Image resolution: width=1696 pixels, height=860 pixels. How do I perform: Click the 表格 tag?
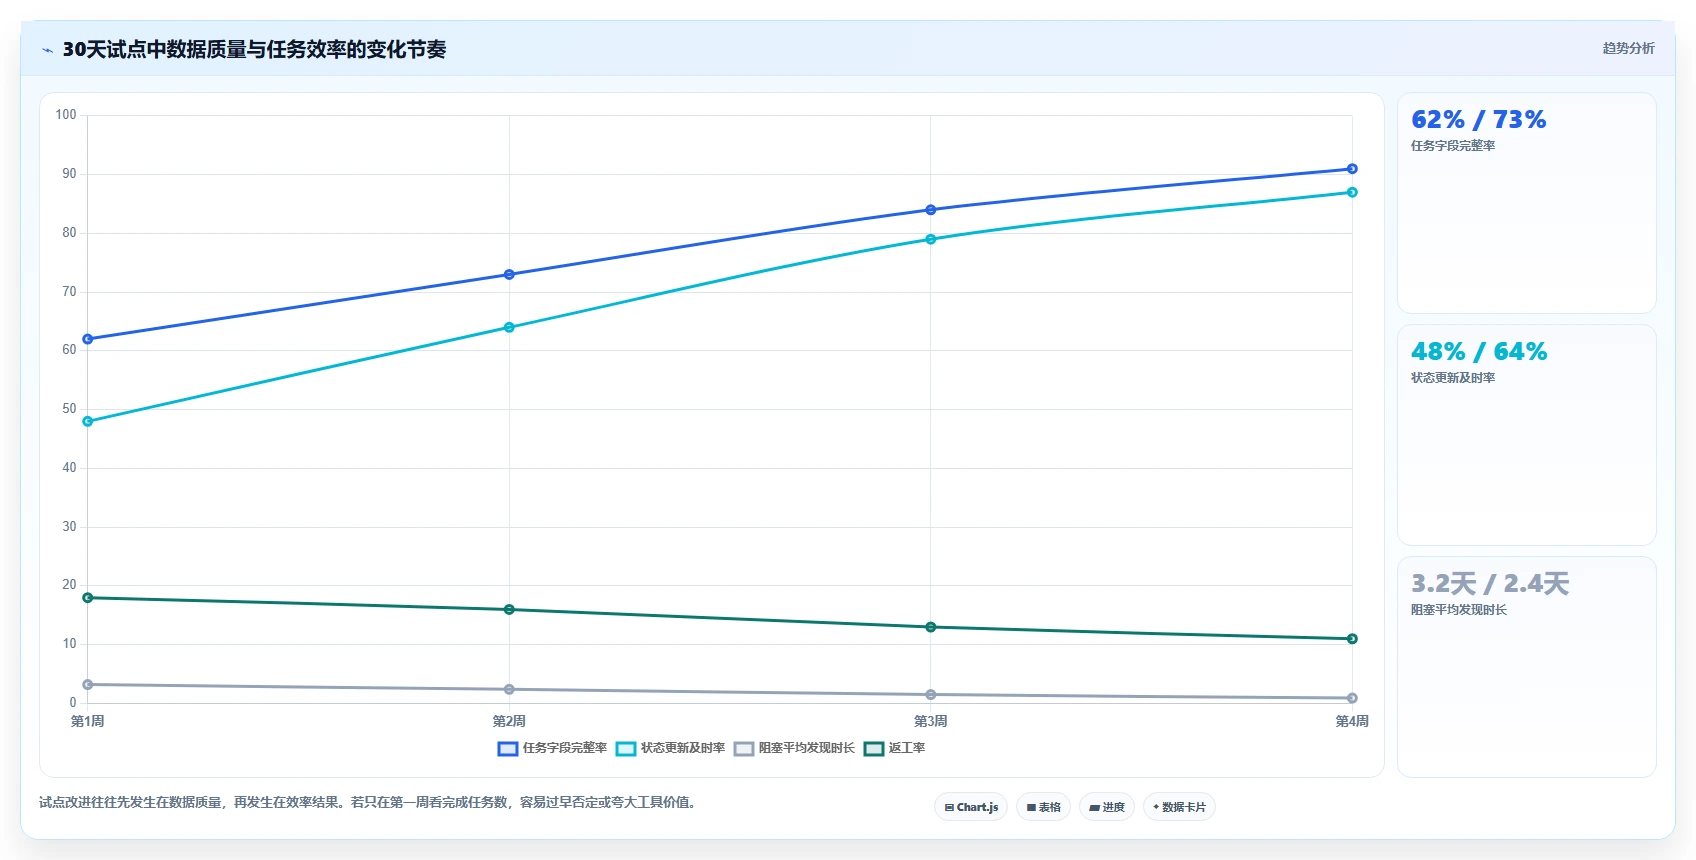pos(1044,807)
